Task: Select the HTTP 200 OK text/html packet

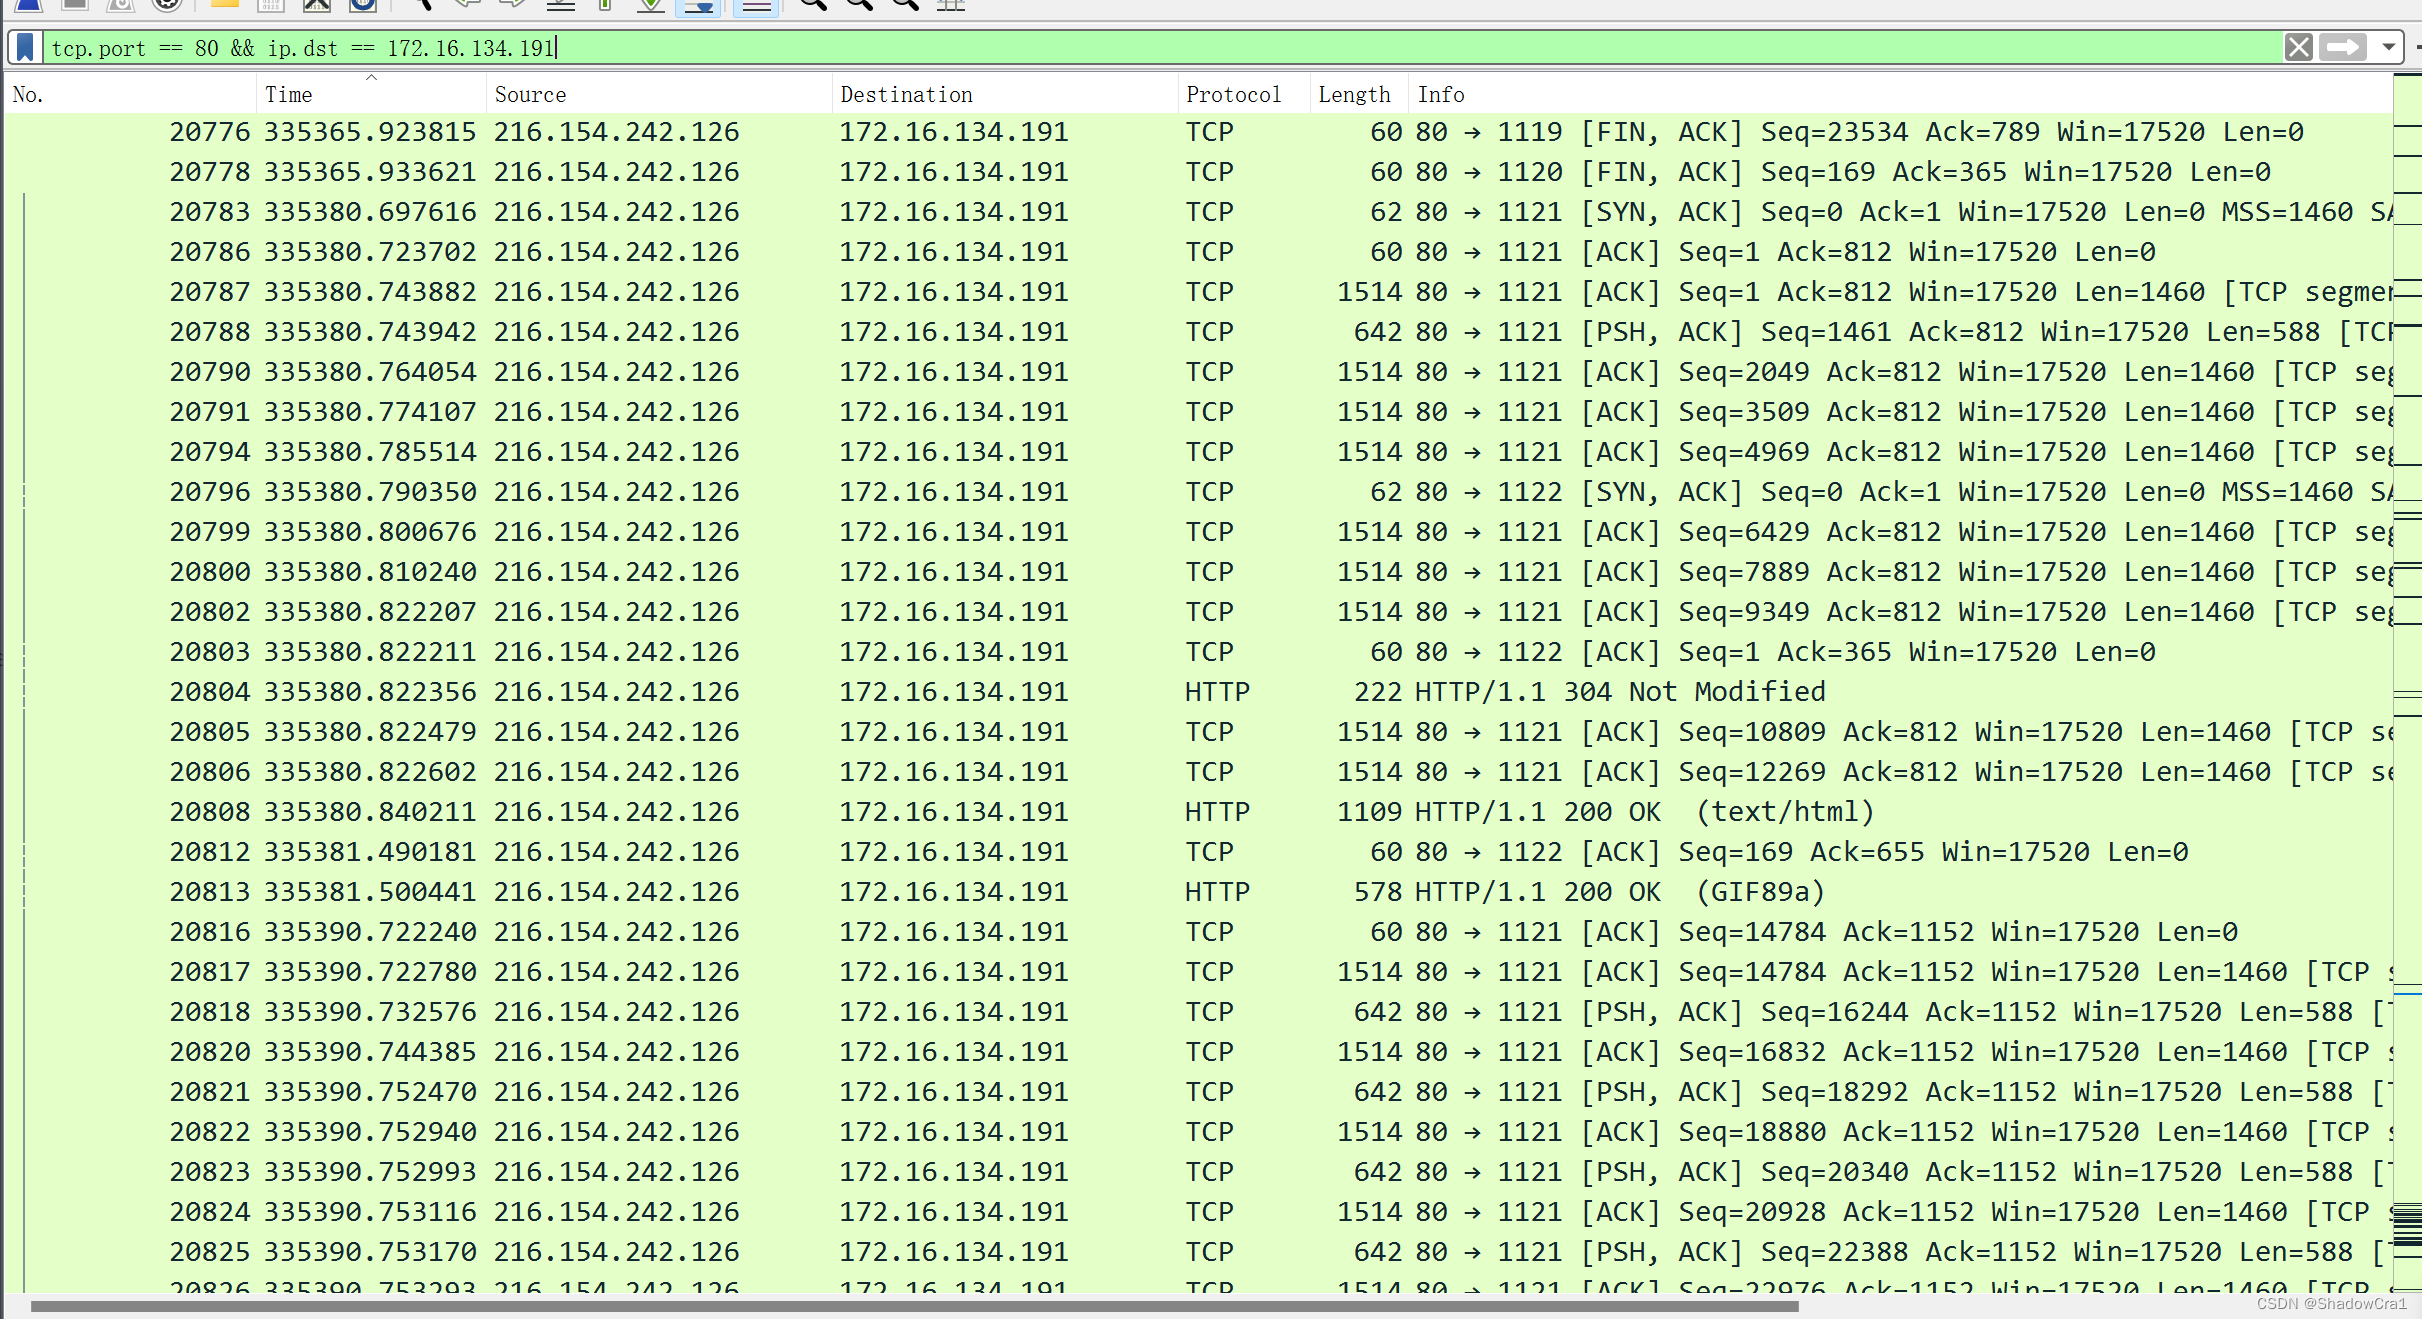Action: (x=1198, y=812)
